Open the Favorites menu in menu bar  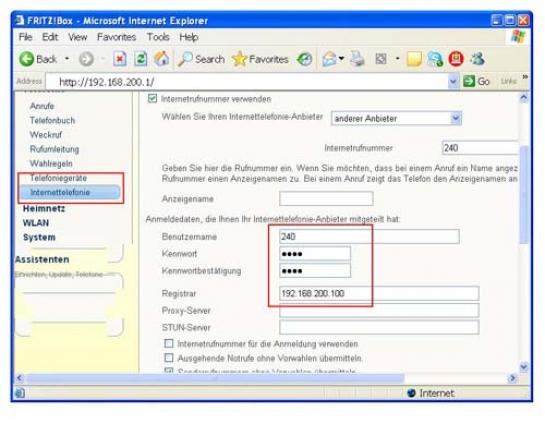pyautogui.click(x=116, y=37)
